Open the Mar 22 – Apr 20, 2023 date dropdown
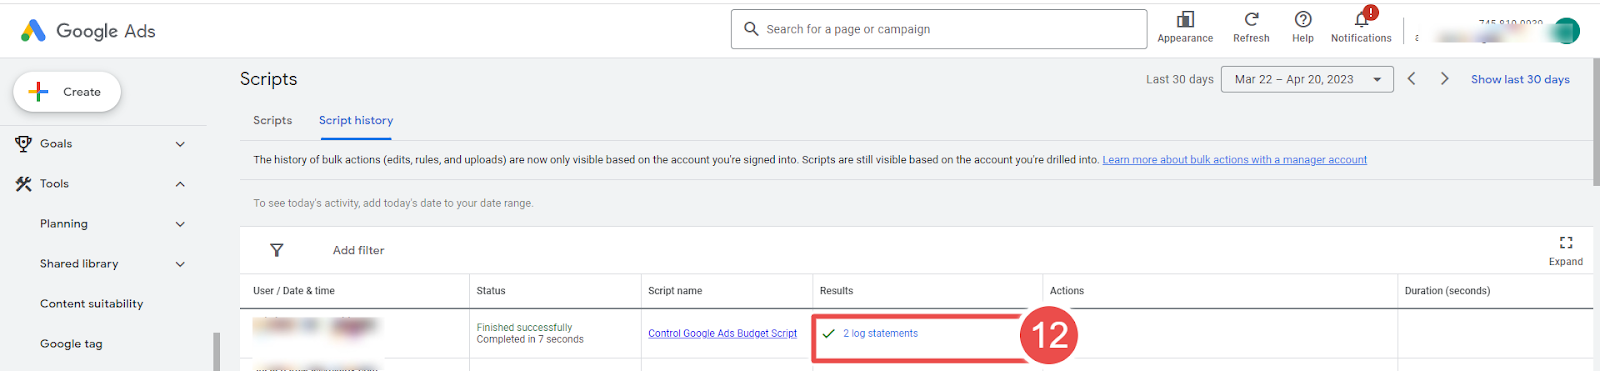The height and width of the screenshot is (371, 1600). [1307, 79]
